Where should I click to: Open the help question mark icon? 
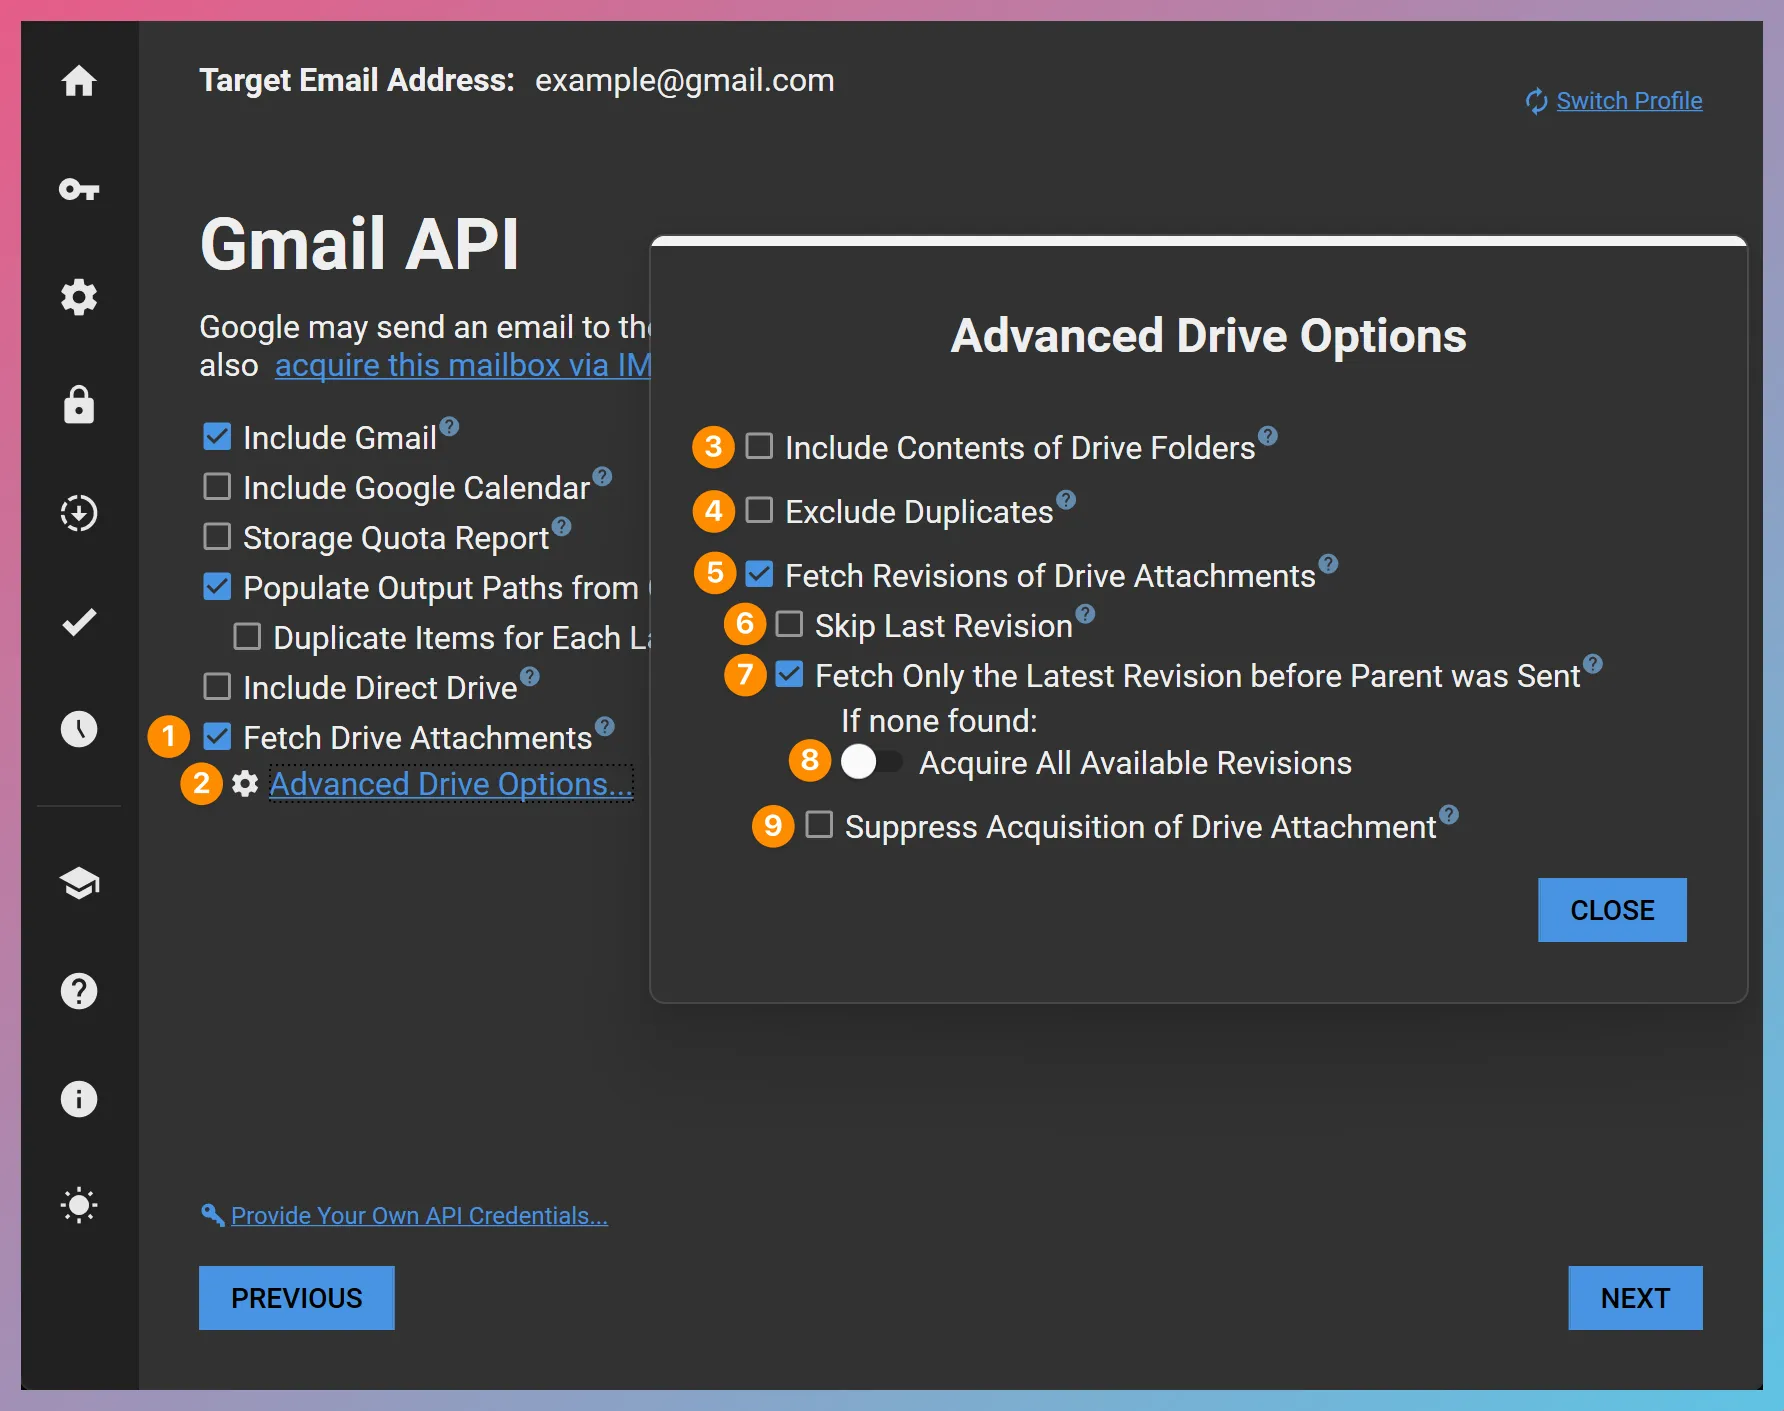[79, 991]
